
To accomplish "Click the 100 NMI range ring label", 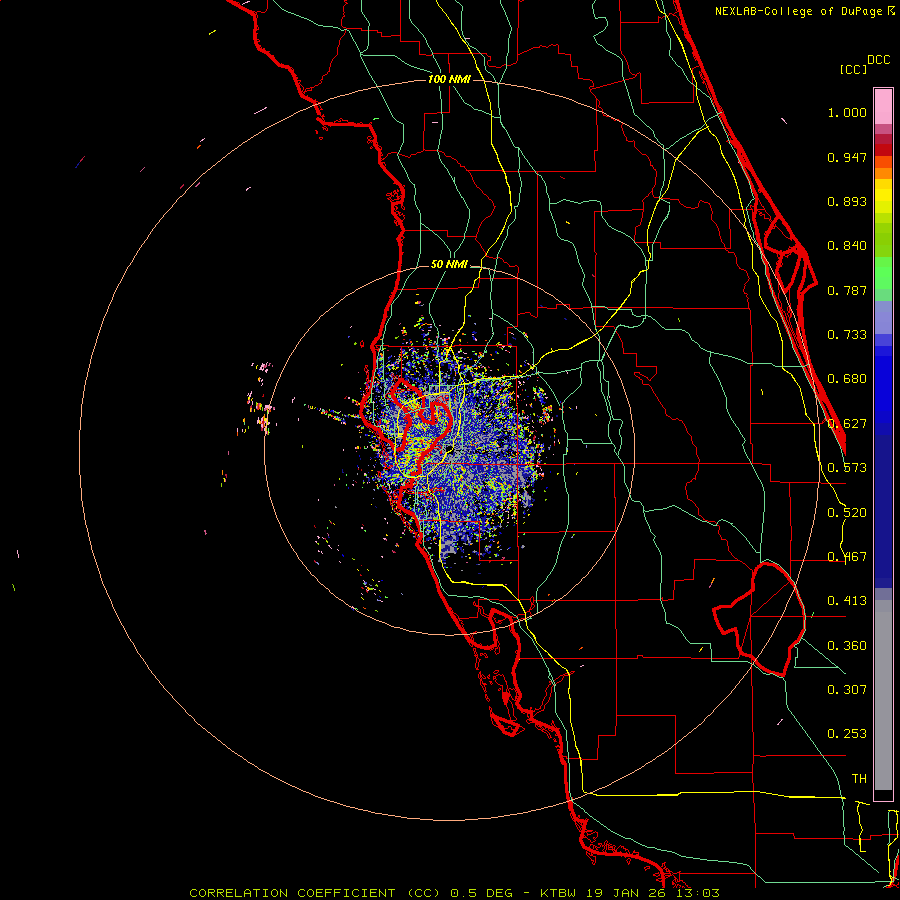I will (449, 79).
